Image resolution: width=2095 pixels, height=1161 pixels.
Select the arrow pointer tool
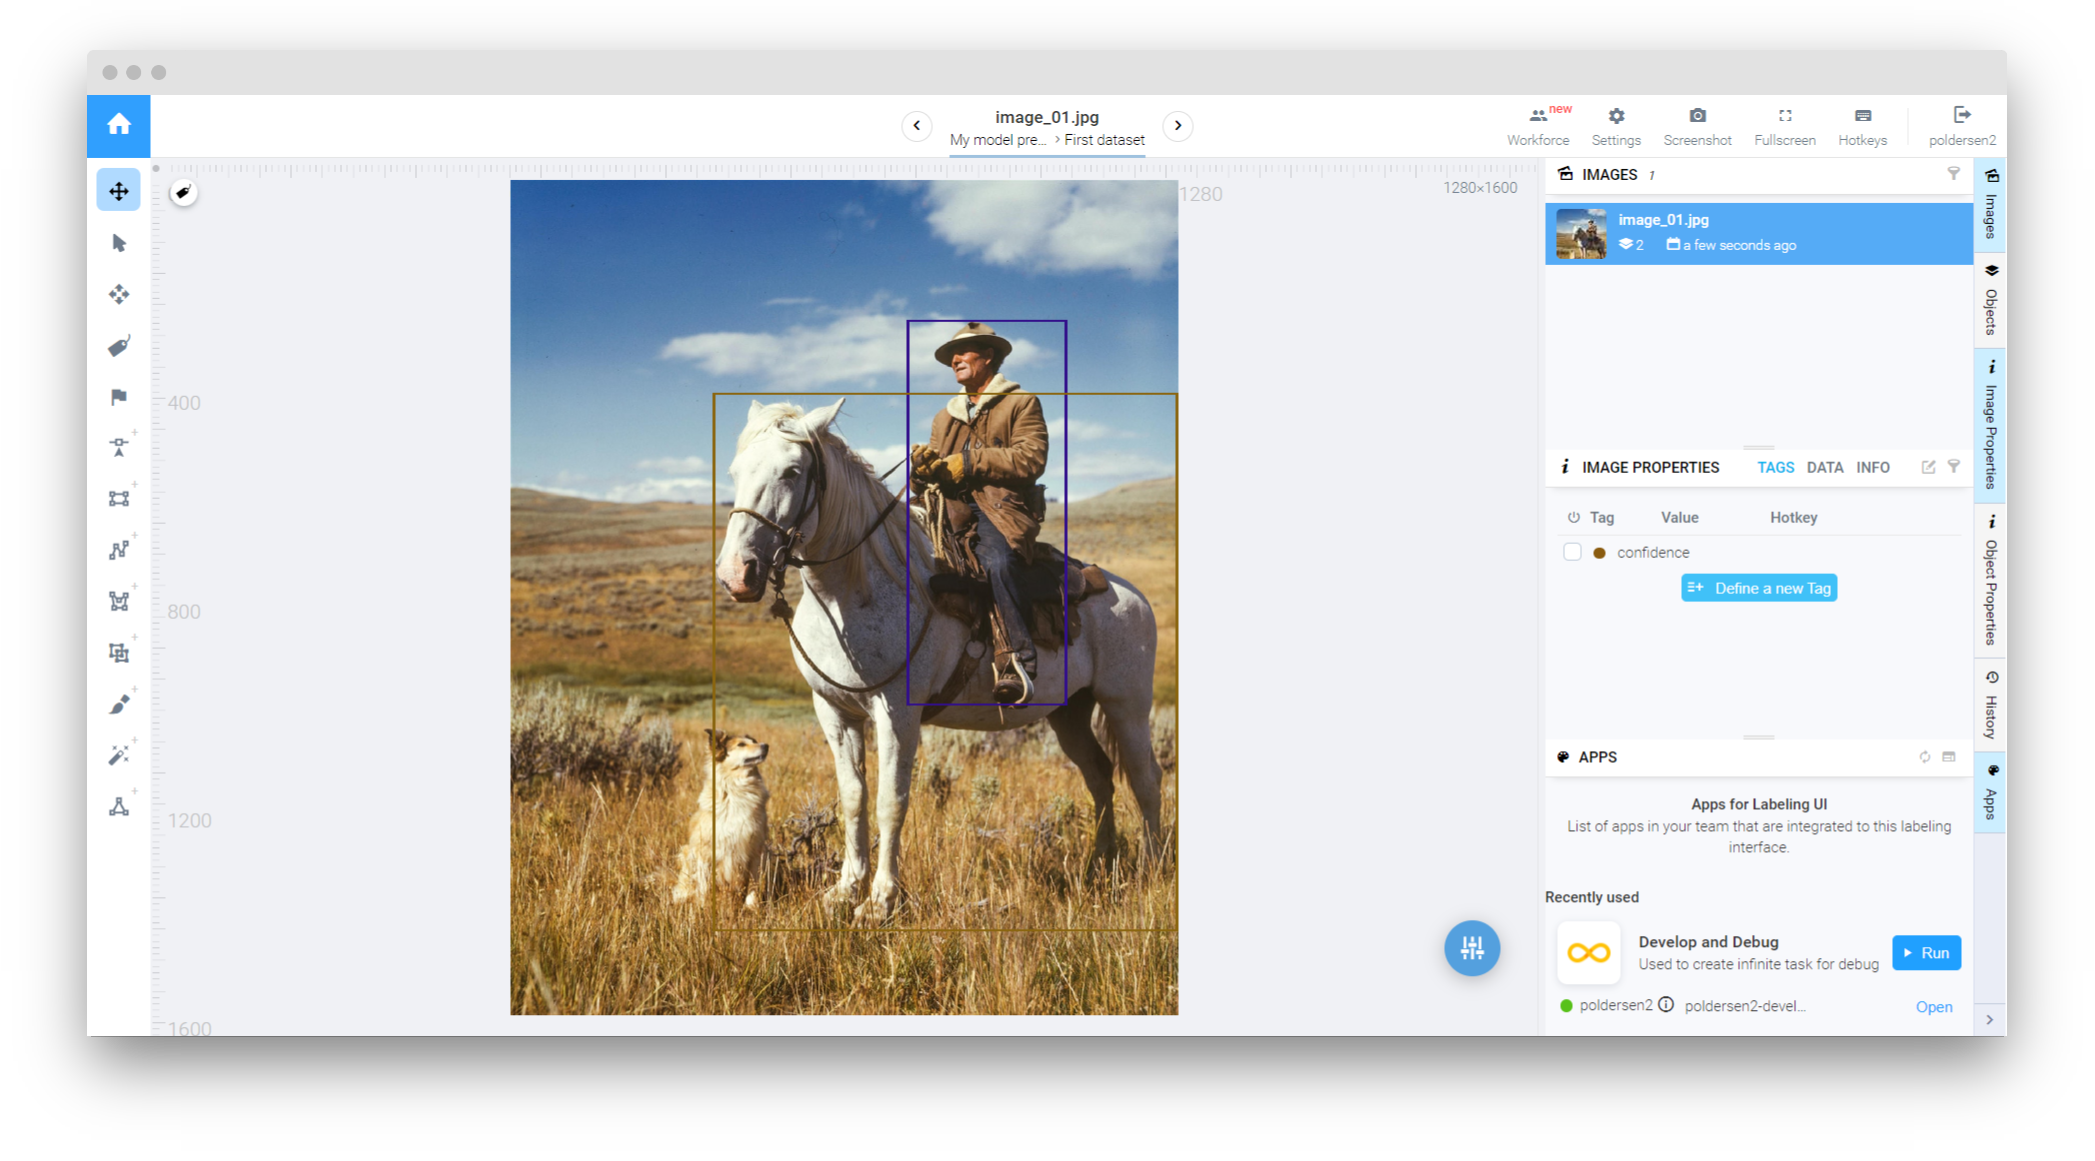pyautogui.click(x=119, y=243)
